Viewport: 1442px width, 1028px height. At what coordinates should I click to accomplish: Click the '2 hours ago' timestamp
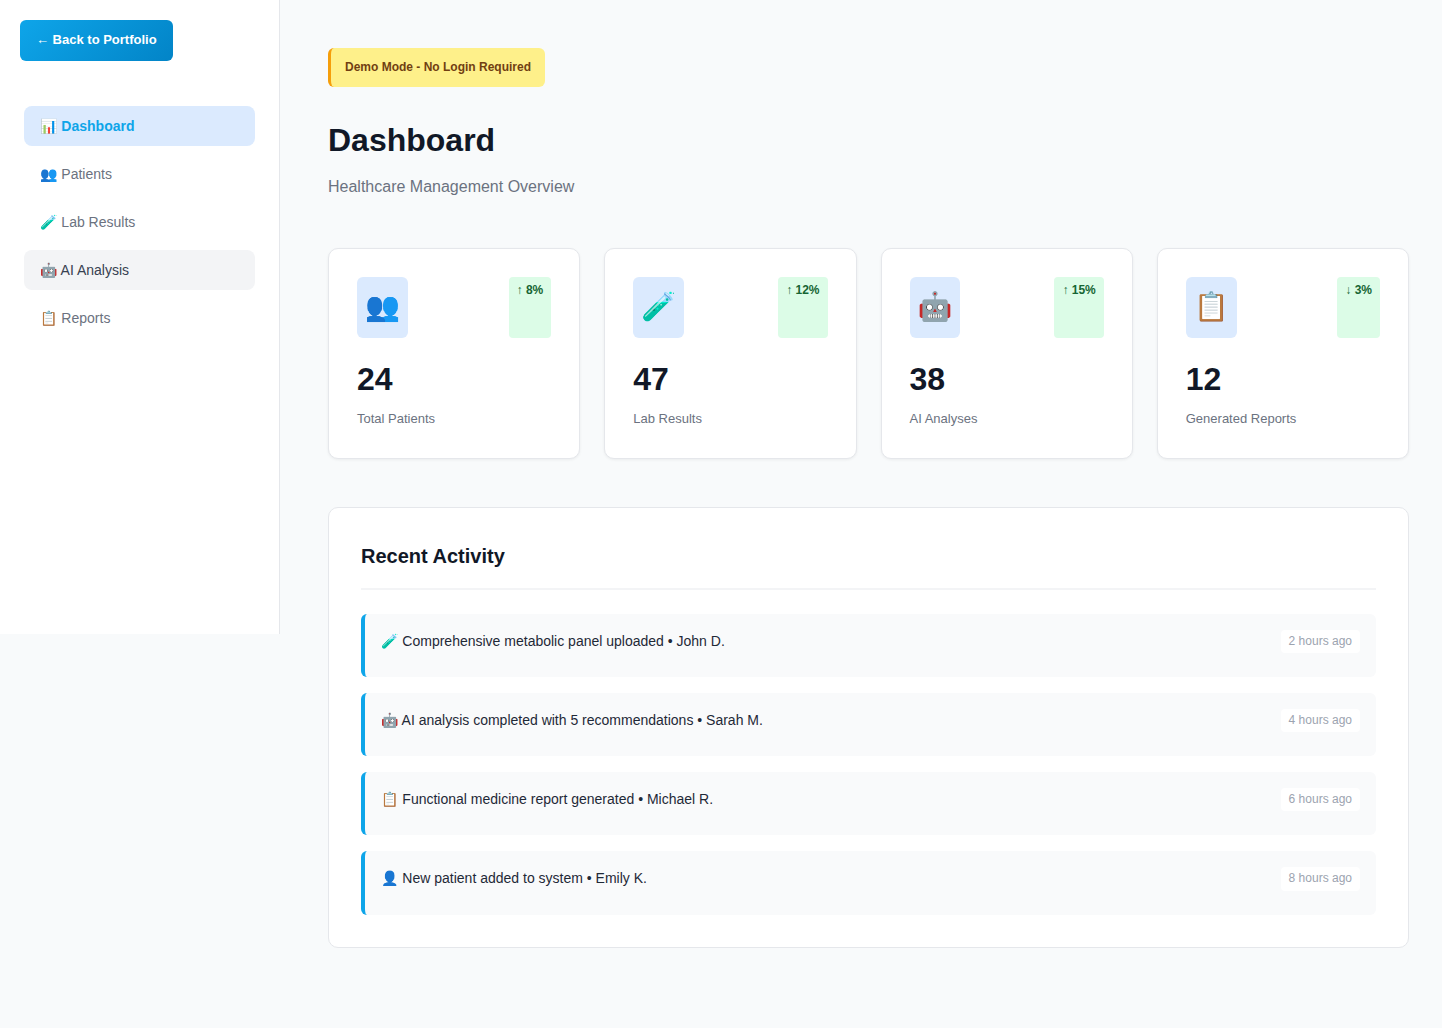1320,640
